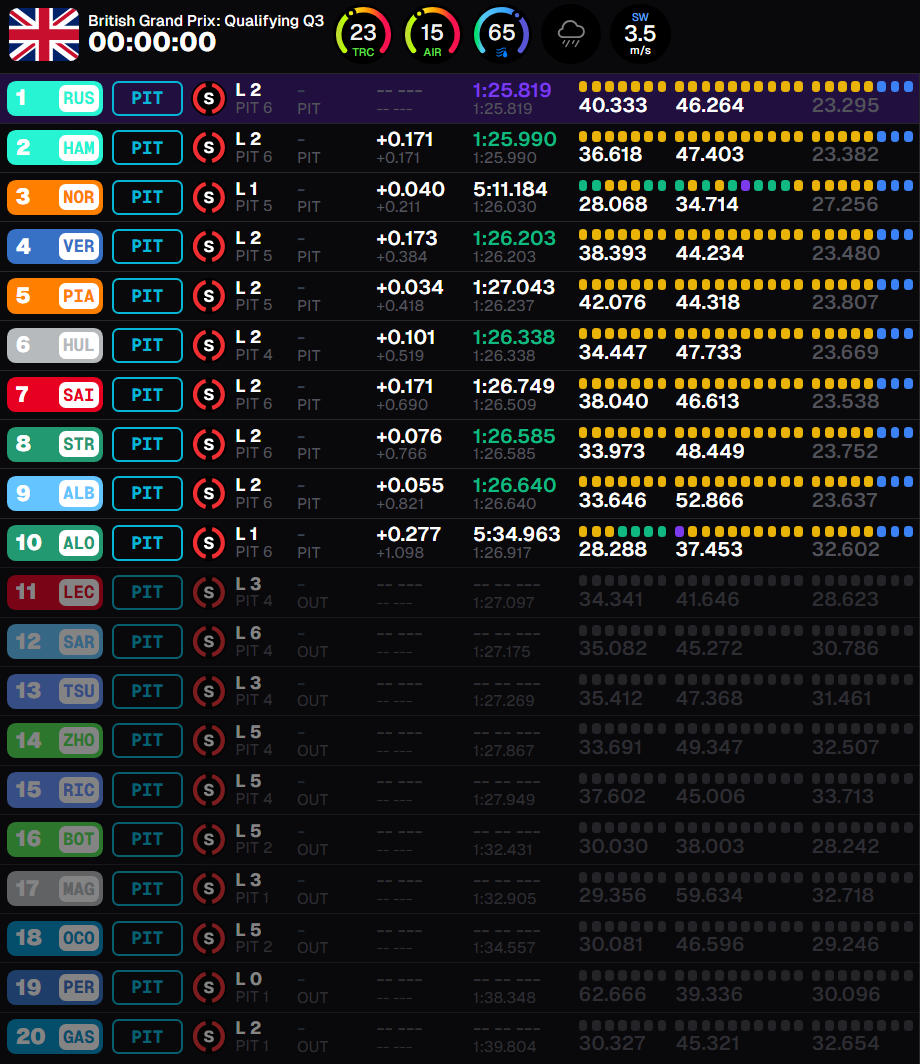Click the humidity gauge showing 65
Image resolution: width=920 pixels, height=1064 pixels.
click(501, 34)
